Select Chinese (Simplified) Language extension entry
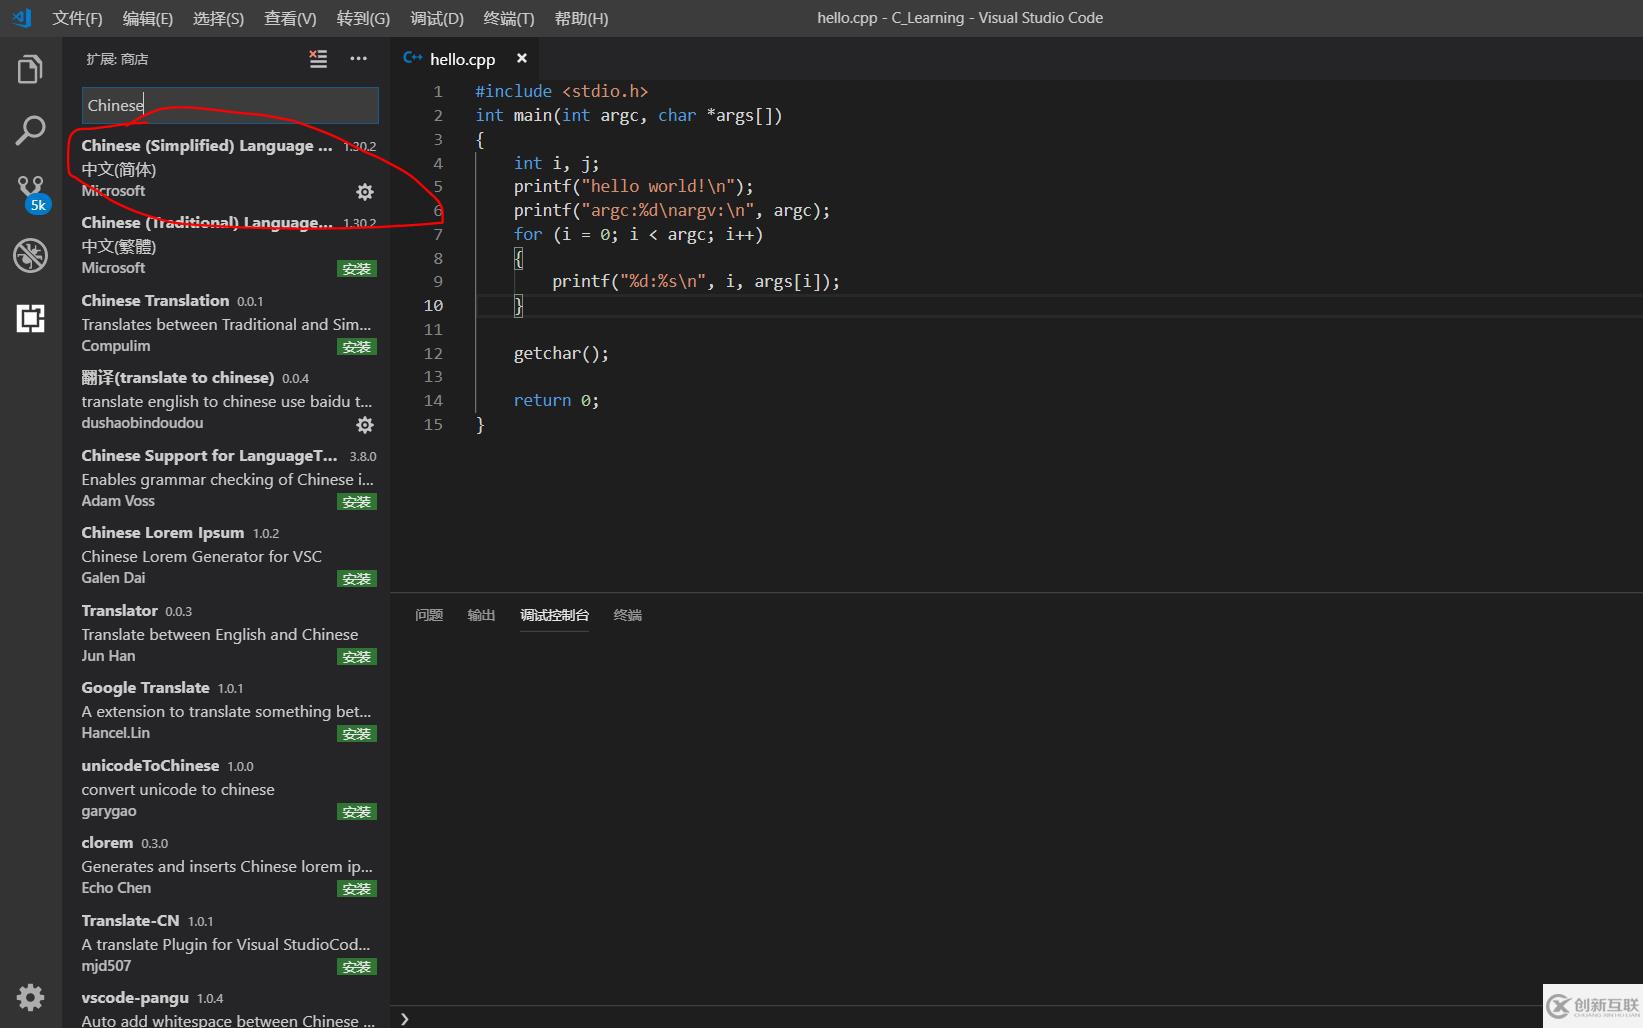 click(226, 168)
